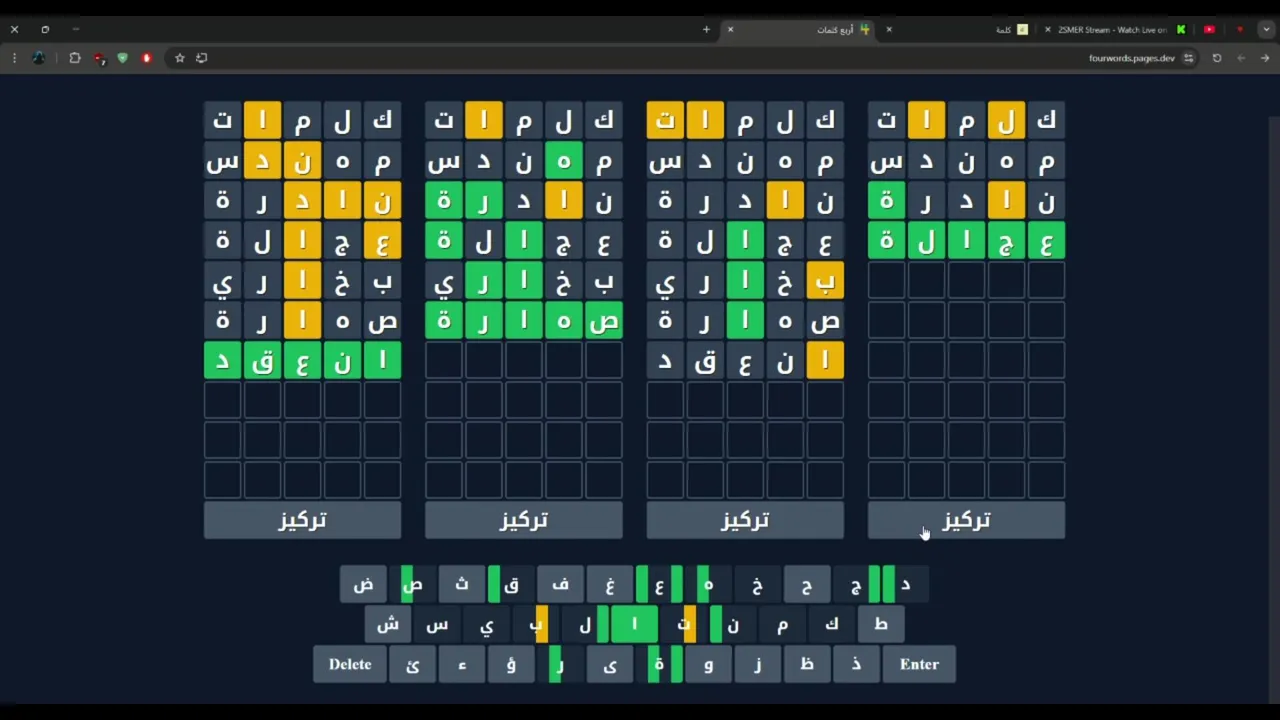This screenshot has height=720, width=1280.
Task: Switch to the pinned YouTube tab
Action: point(1209,30)
